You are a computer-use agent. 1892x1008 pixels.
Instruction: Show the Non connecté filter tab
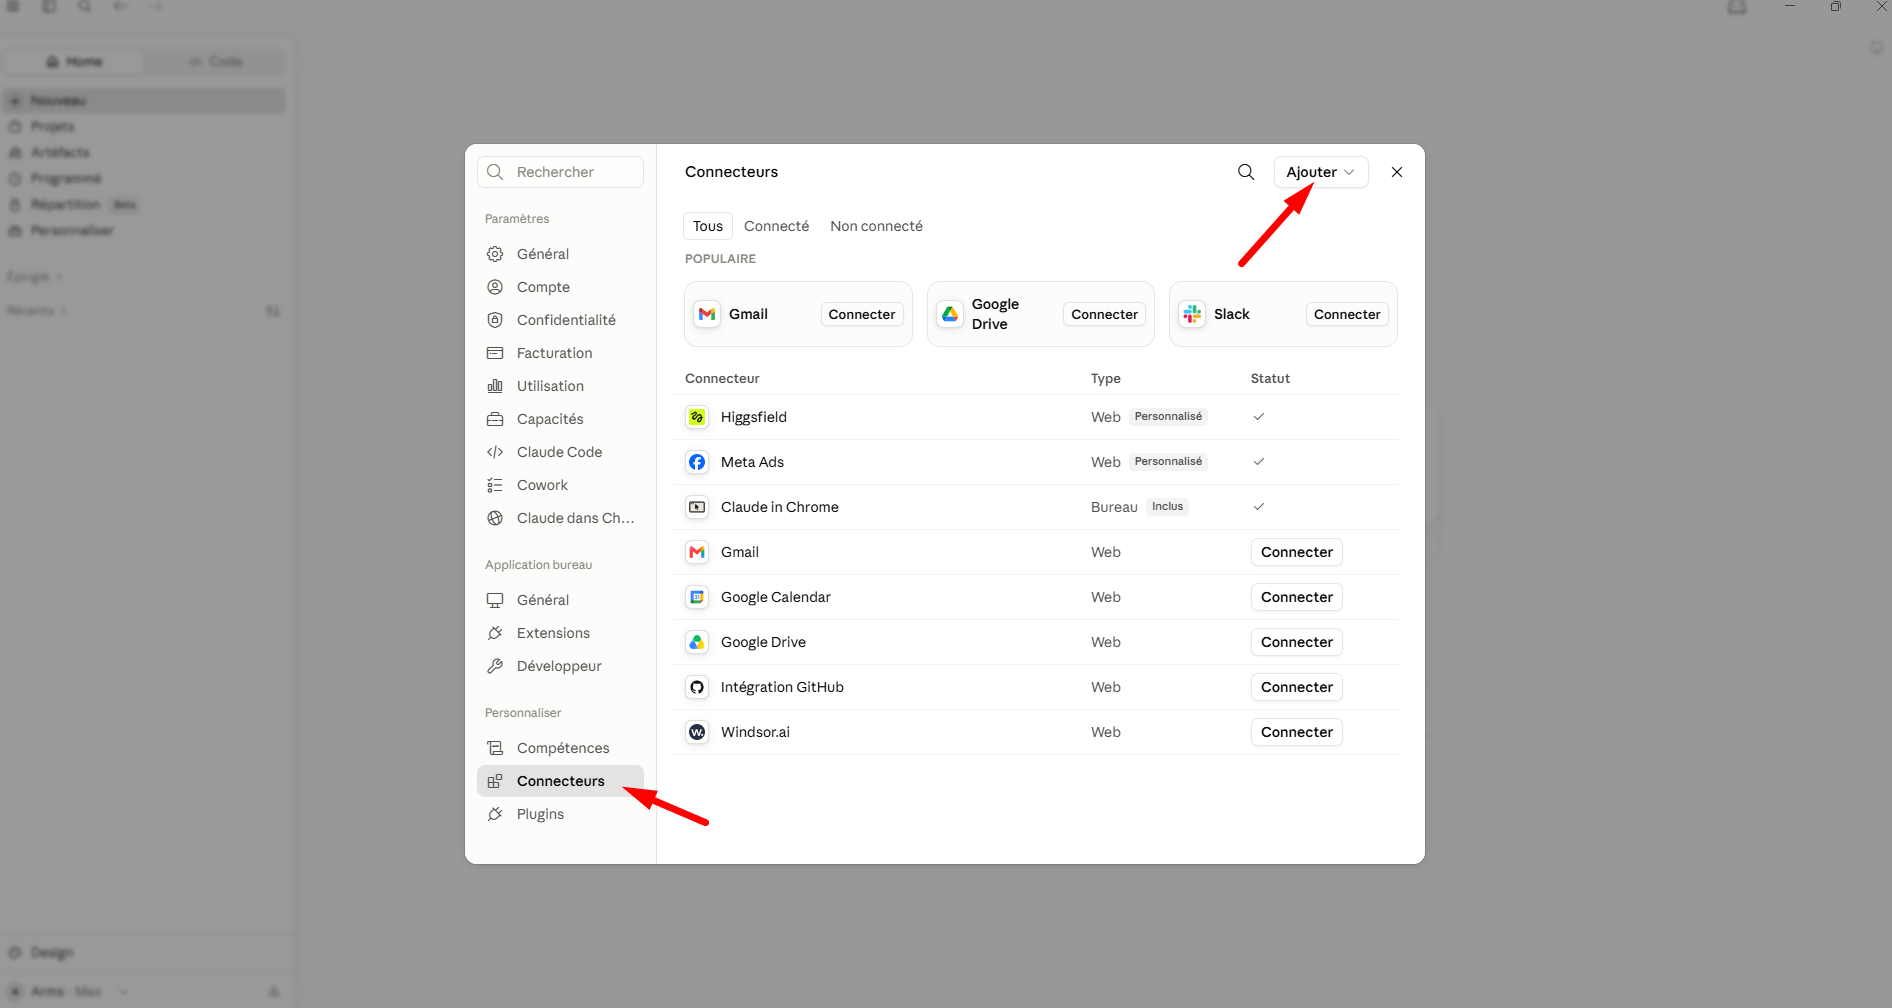point(876,226)
